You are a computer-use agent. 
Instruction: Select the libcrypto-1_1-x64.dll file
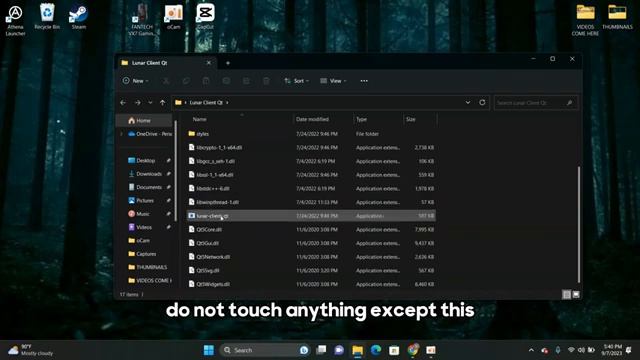(x=311, y=147)
